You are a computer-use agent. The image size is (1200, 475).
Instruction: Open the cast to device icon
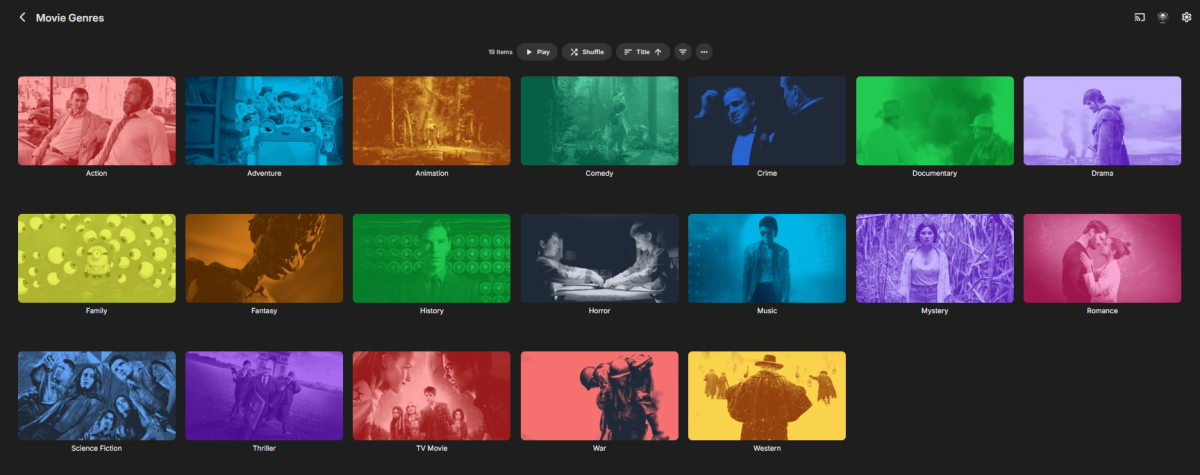tap(1139, 17)
